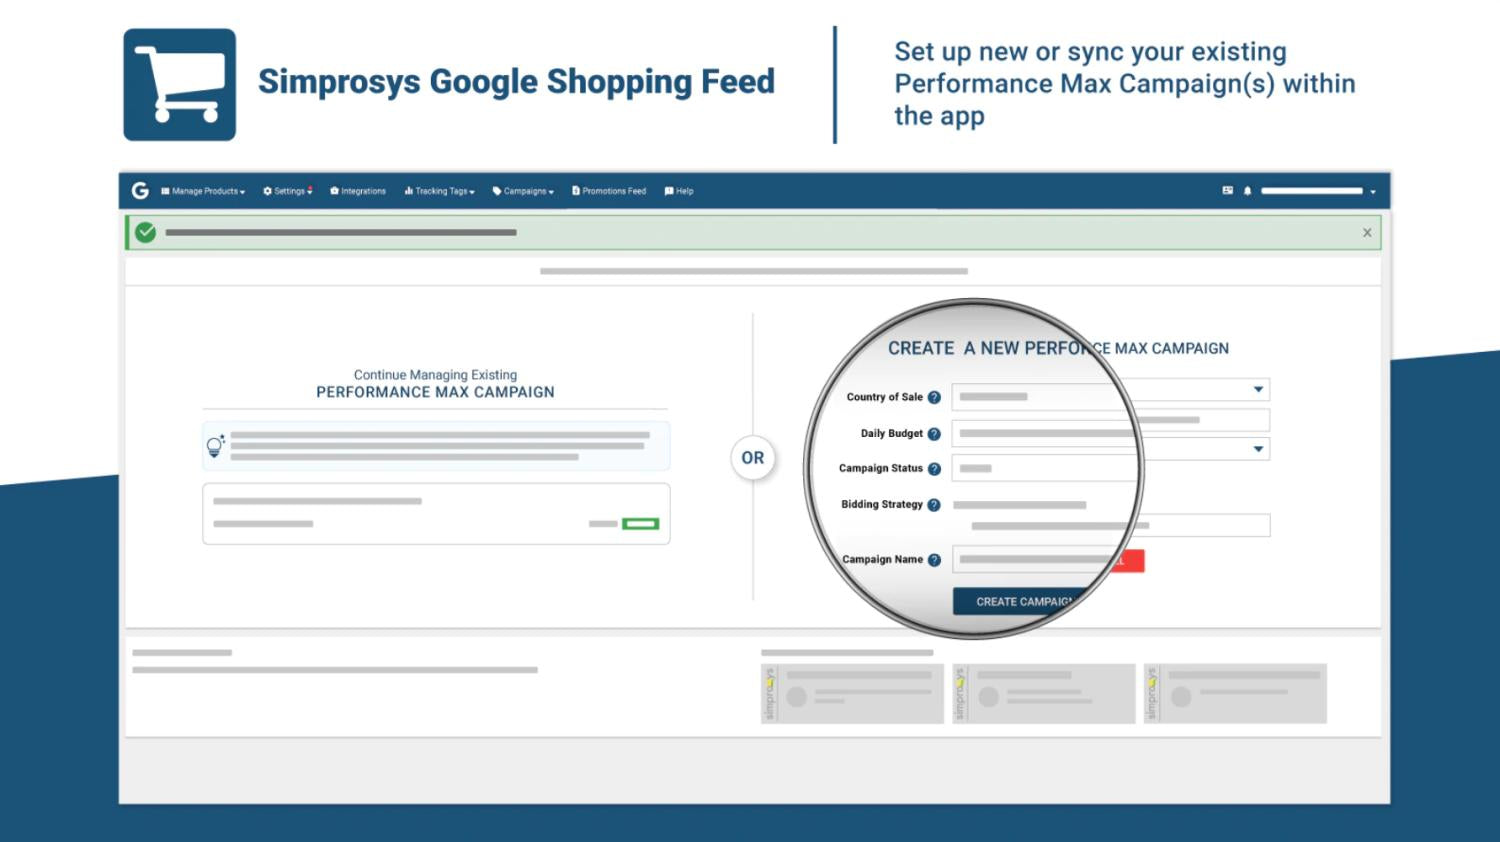The width and height of the screenshot is (1500, 842).
Task: Click the notification bell icon
Action: point(1247,191)
